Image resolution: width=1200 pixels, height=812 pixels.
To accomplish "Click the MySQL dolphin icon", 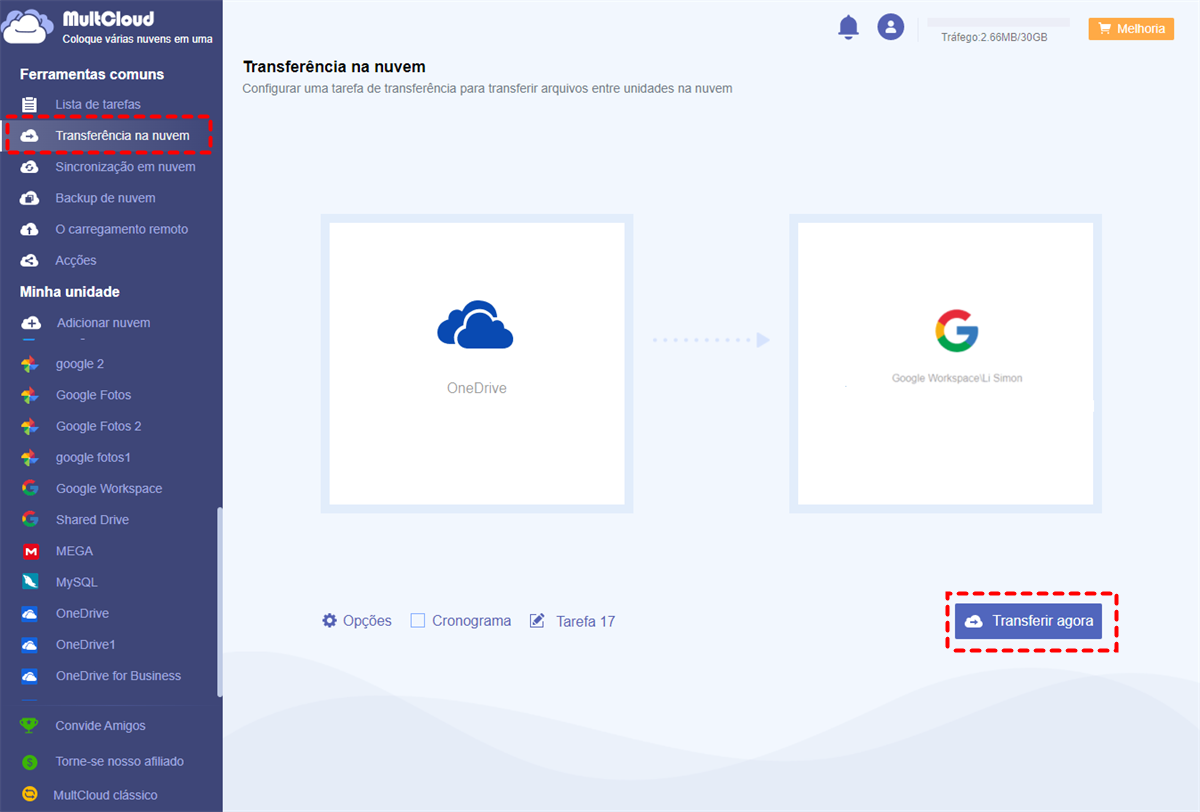I will point(30,582).
